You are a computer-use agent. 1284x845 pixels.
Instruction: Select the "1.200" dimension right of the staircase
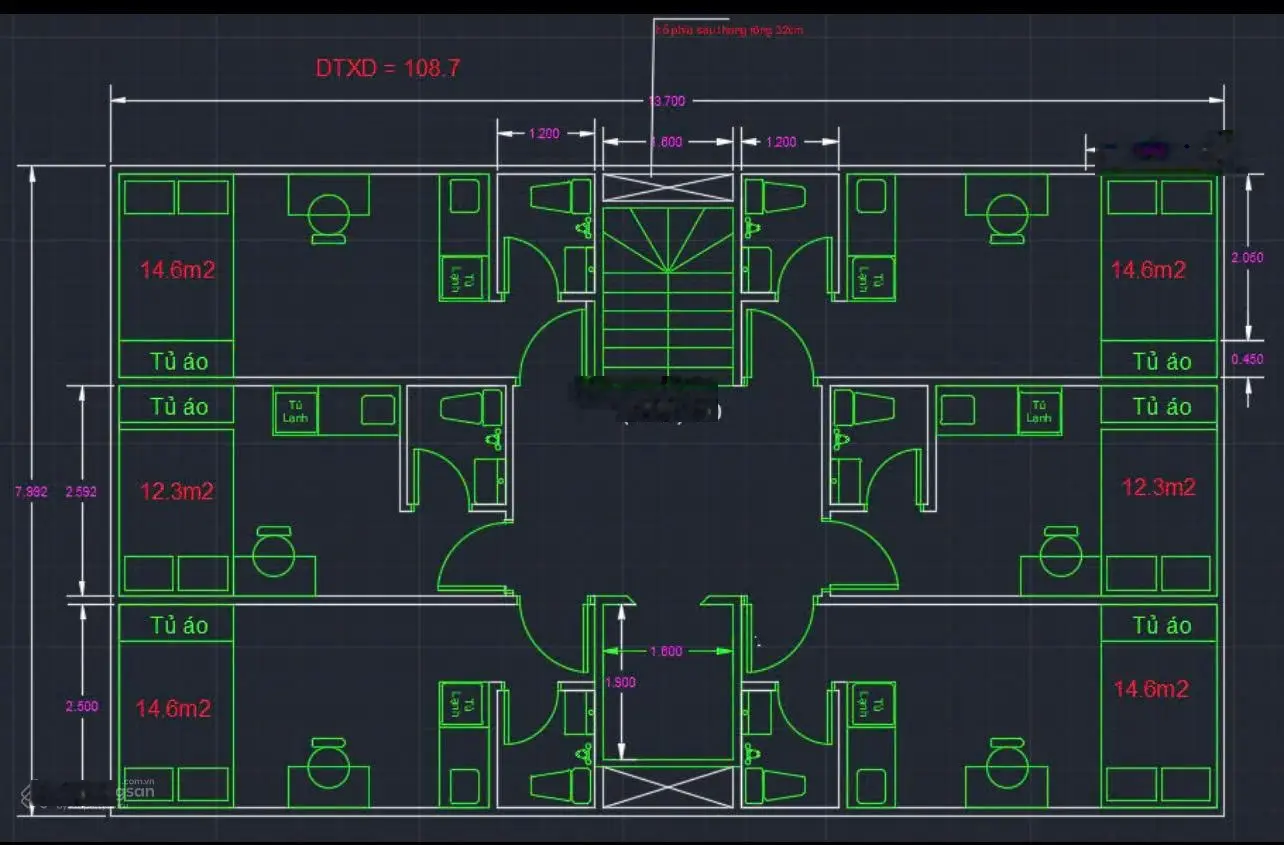[781, 142]
